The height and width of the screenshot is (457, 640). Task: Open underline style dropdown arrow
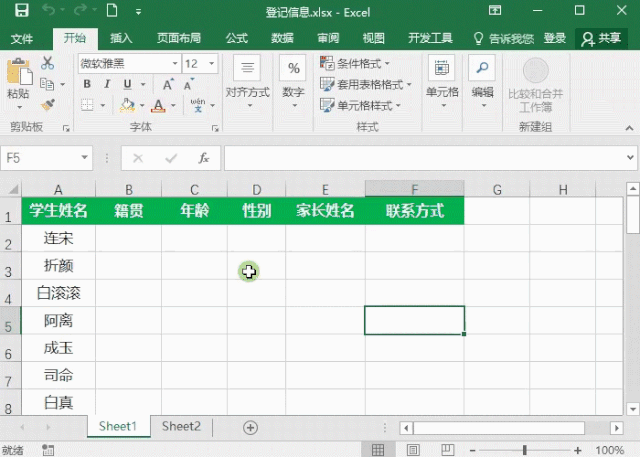coord(143,84)
